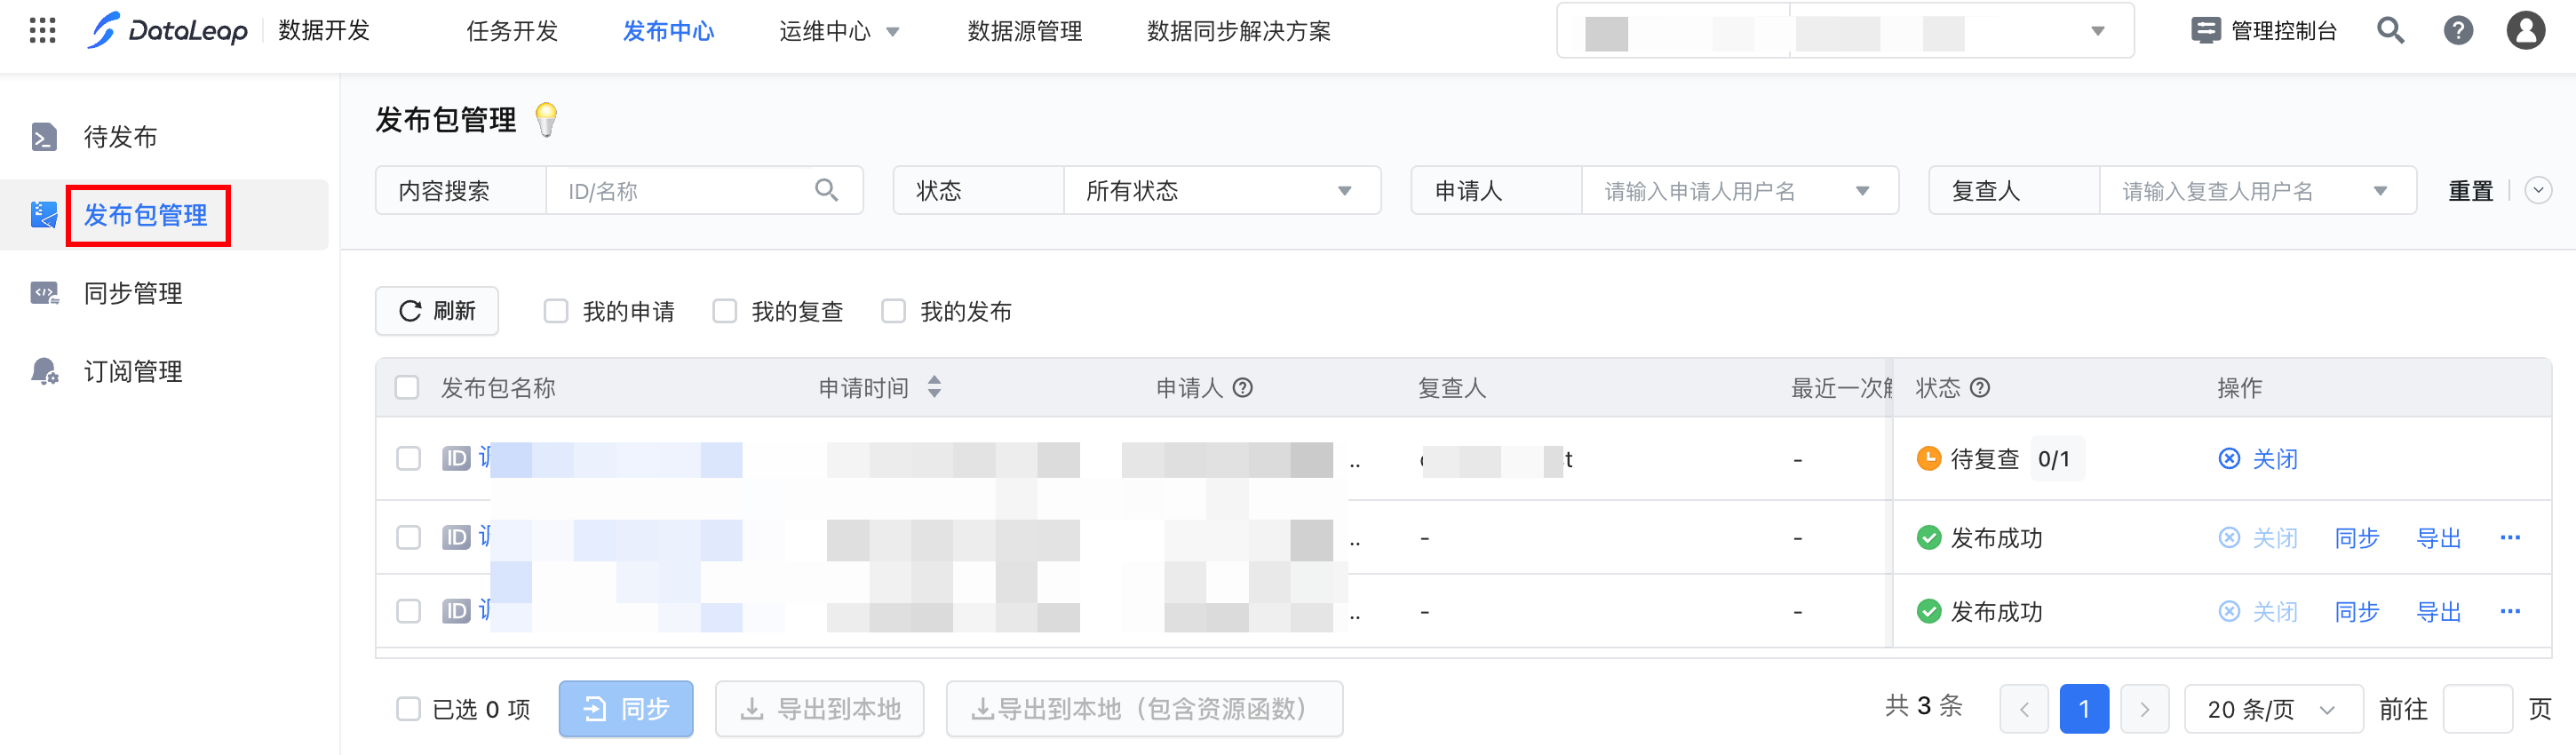Open the more actions ellipsis in second row
This screenshot has width=2576, height=755.
(x=2509, y=538)
